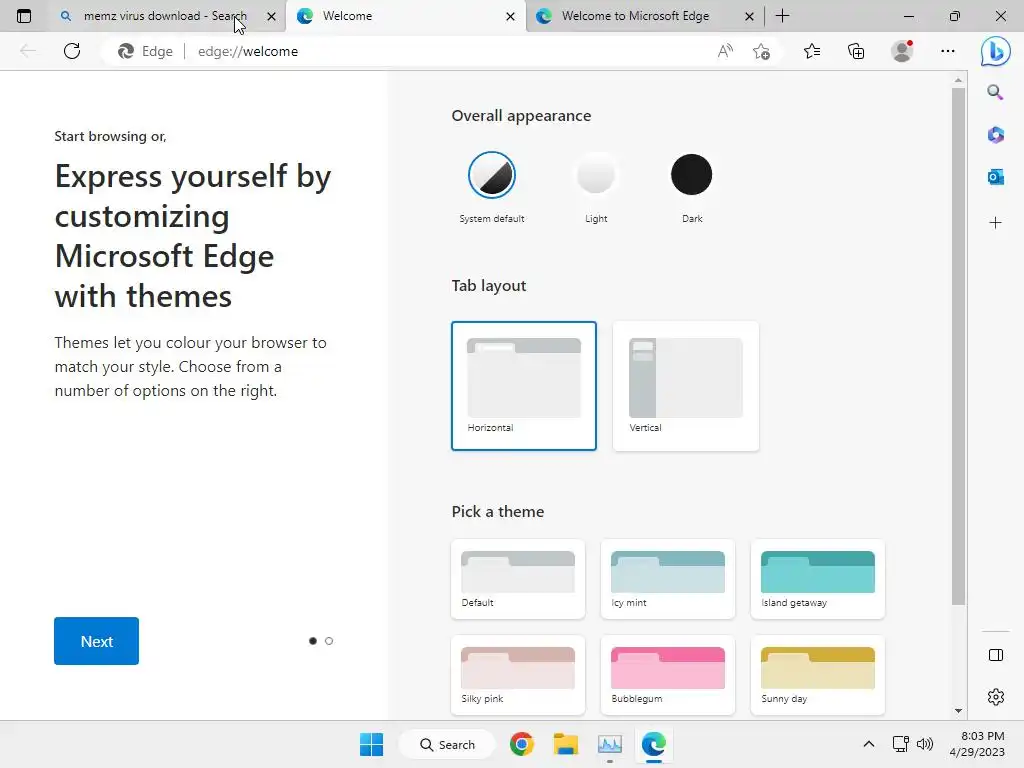This screenshot has width=1024, height=768.
Task: Select Light appearance
Action: click(x=596, y=175)
